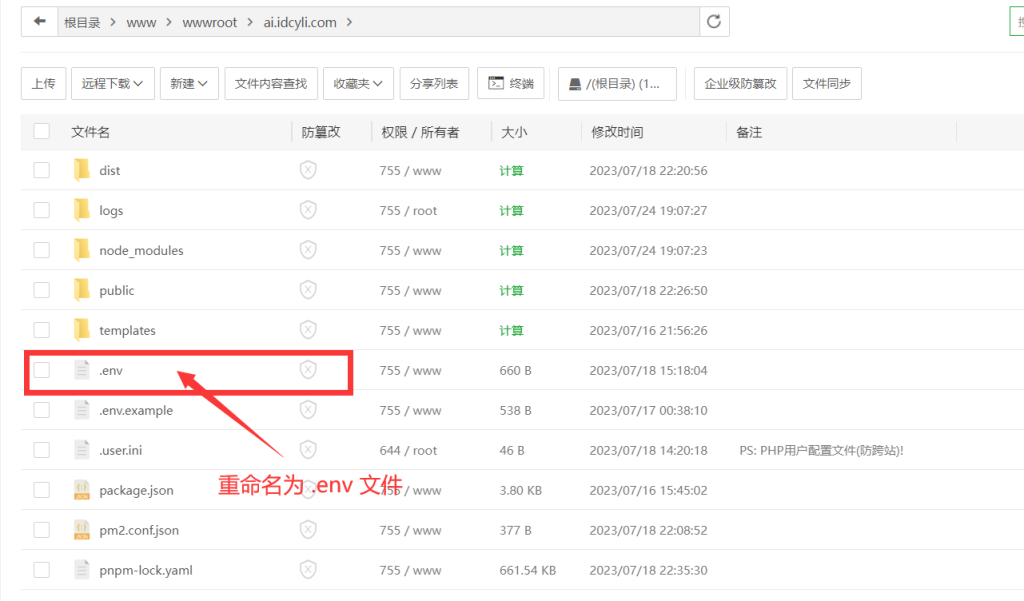Viewport: 1024px width, 601px height.
Task: Open the 新建 dropdown menu
Action: [189, 84]
